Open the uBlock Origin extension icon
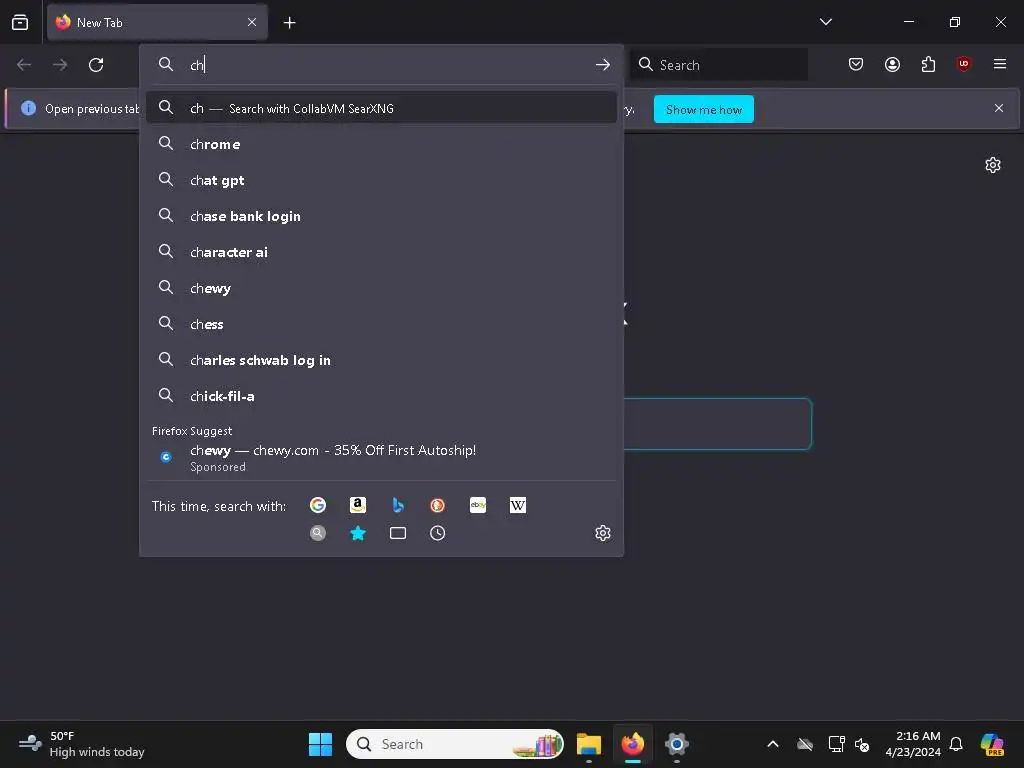Screen dimensions: 1024x768 tap(963, 64)
